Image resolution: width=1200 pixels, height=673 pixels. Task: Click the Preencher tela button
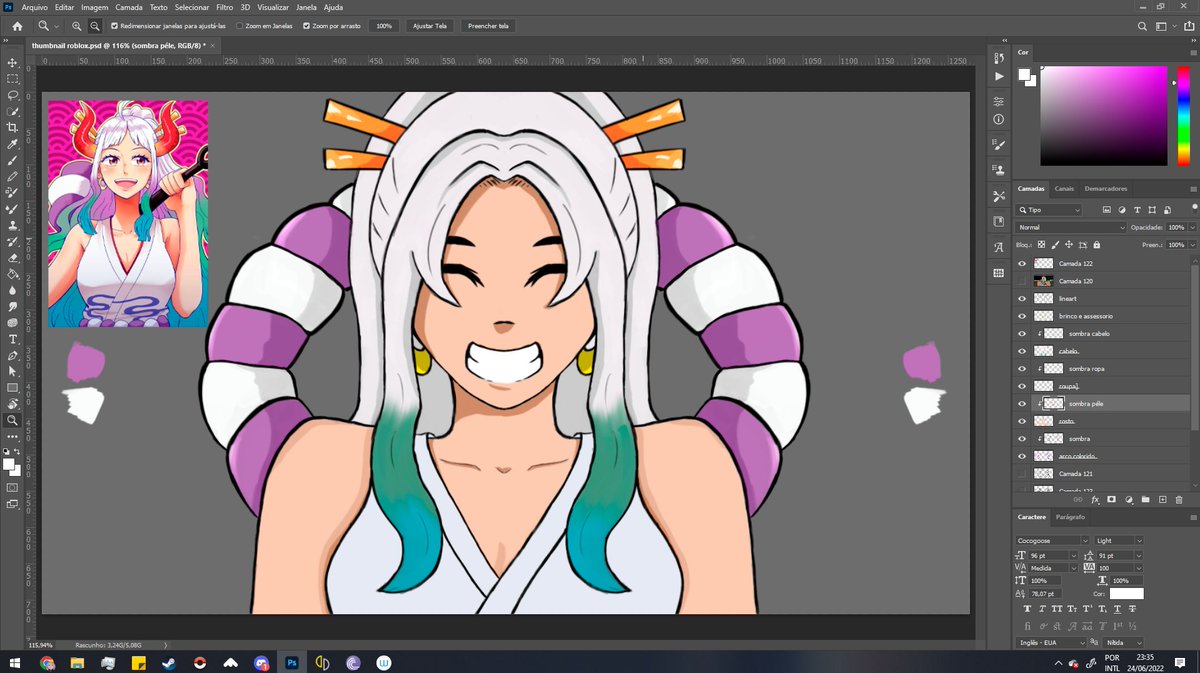tap(488, 25)
